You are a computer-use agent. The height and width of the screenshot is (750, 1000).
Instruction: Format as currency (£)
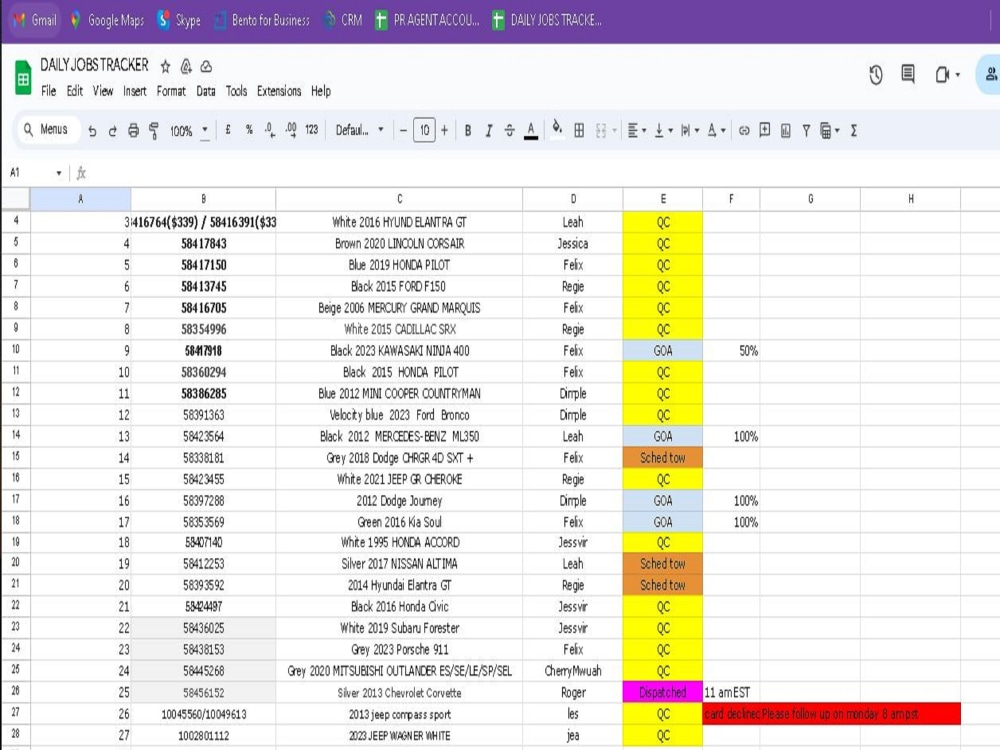(228, 130)
